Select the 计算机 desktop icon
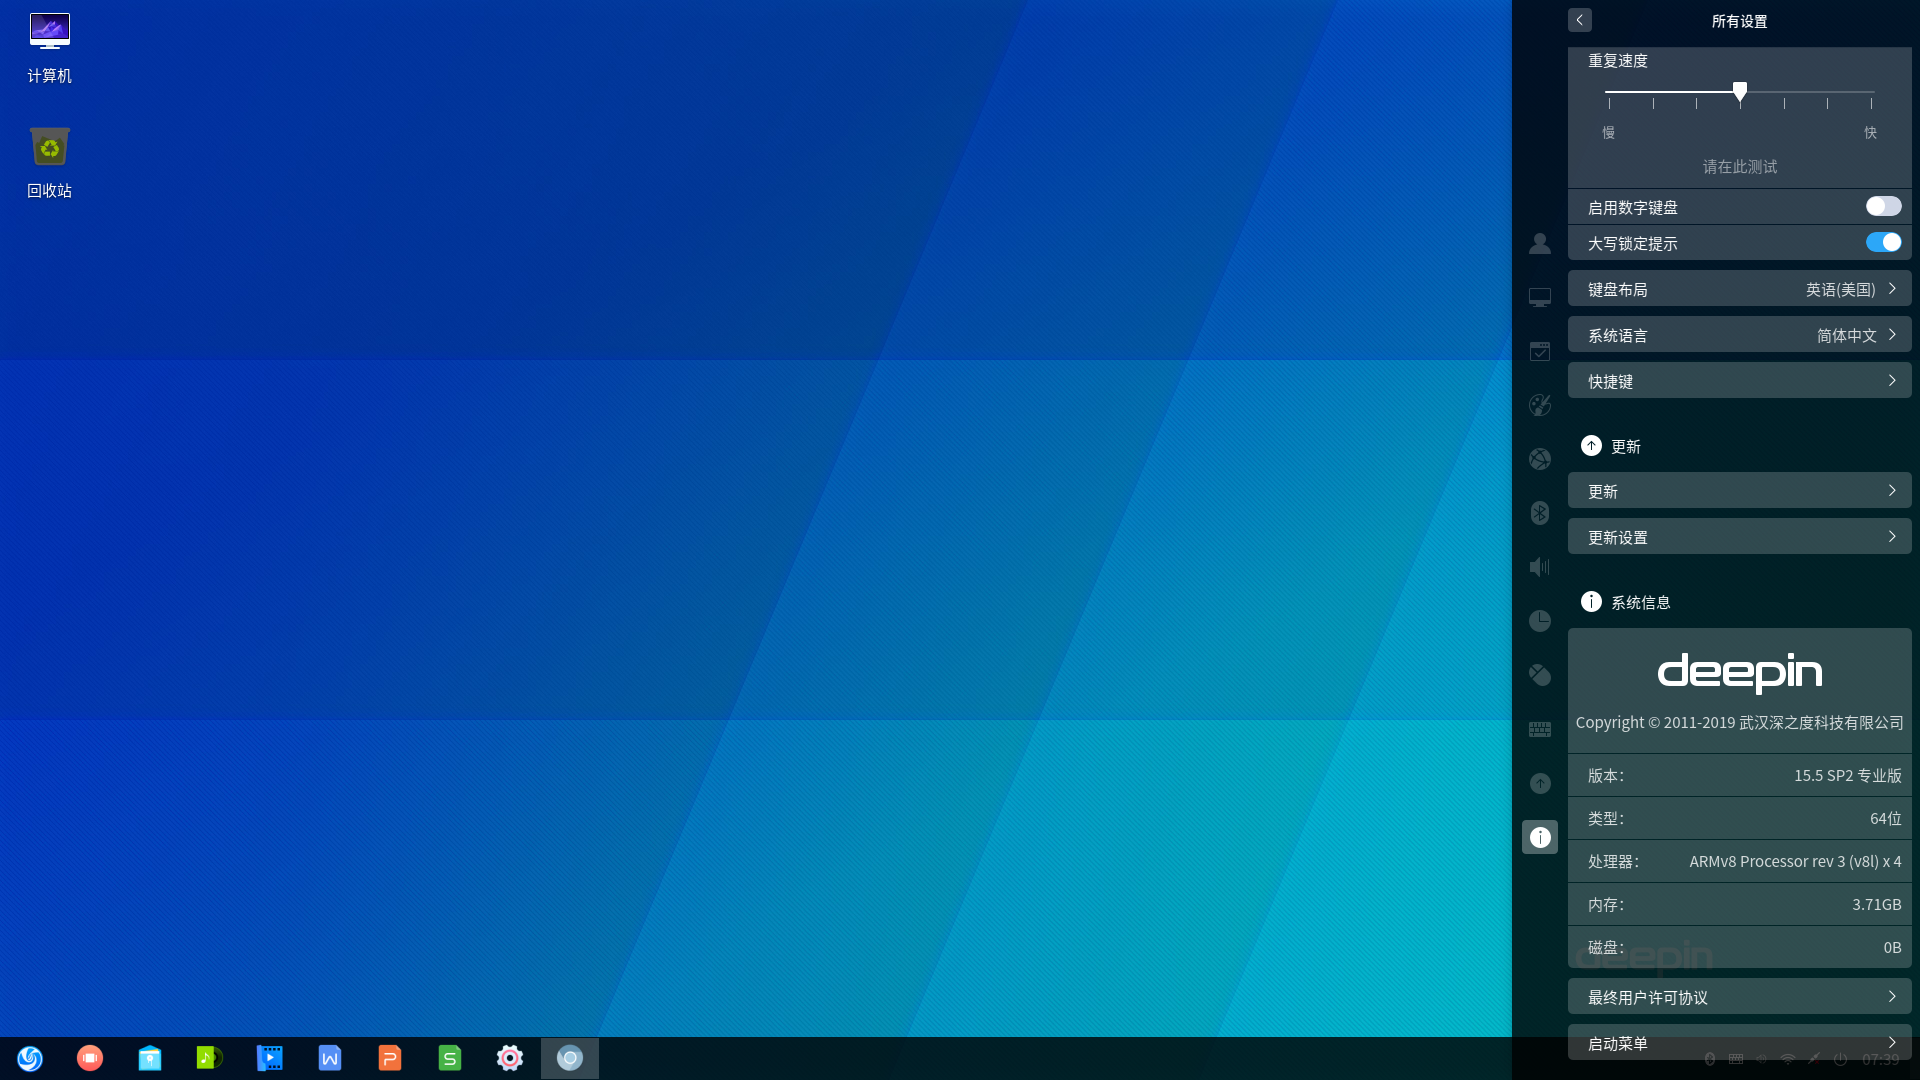 pyautogui.click(x=49, y=48)
